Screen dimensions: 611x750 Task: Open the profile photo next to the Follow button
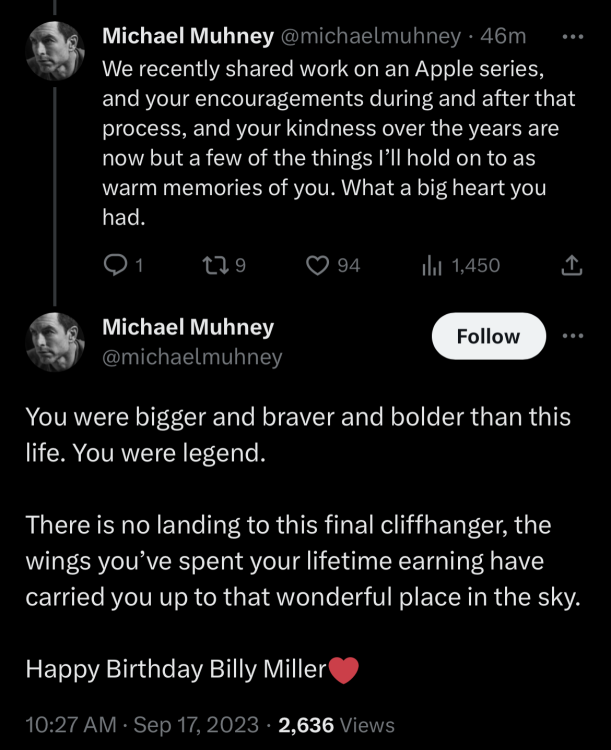[x=54, y=342]
